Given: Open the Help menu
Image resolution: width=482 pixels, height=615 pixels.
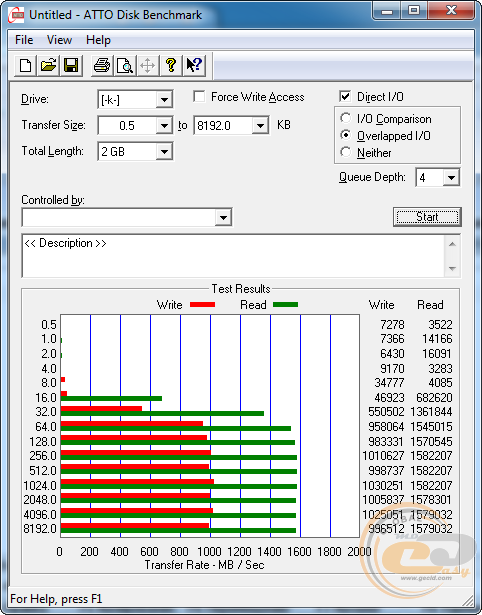Looking at the screenshot, I should click(x=98, y=40).
